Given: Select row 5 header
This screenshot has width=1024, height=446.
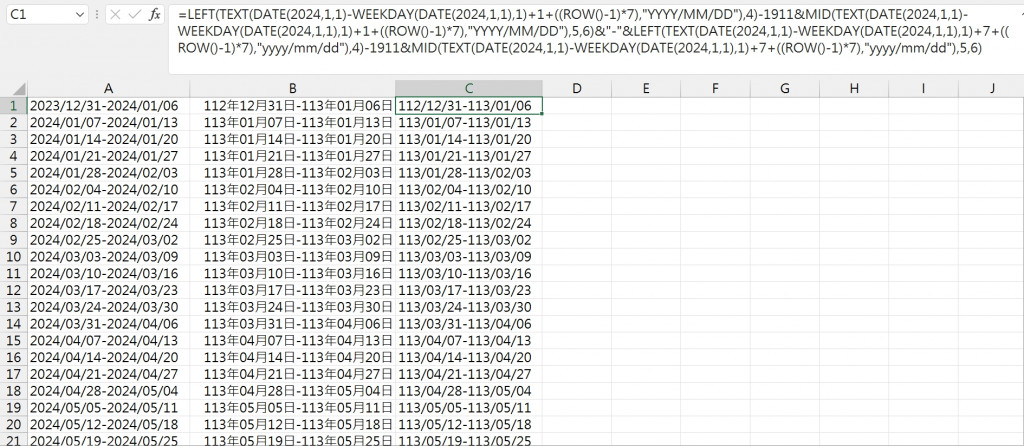Looking at the screenshot, I should (14, 172).
